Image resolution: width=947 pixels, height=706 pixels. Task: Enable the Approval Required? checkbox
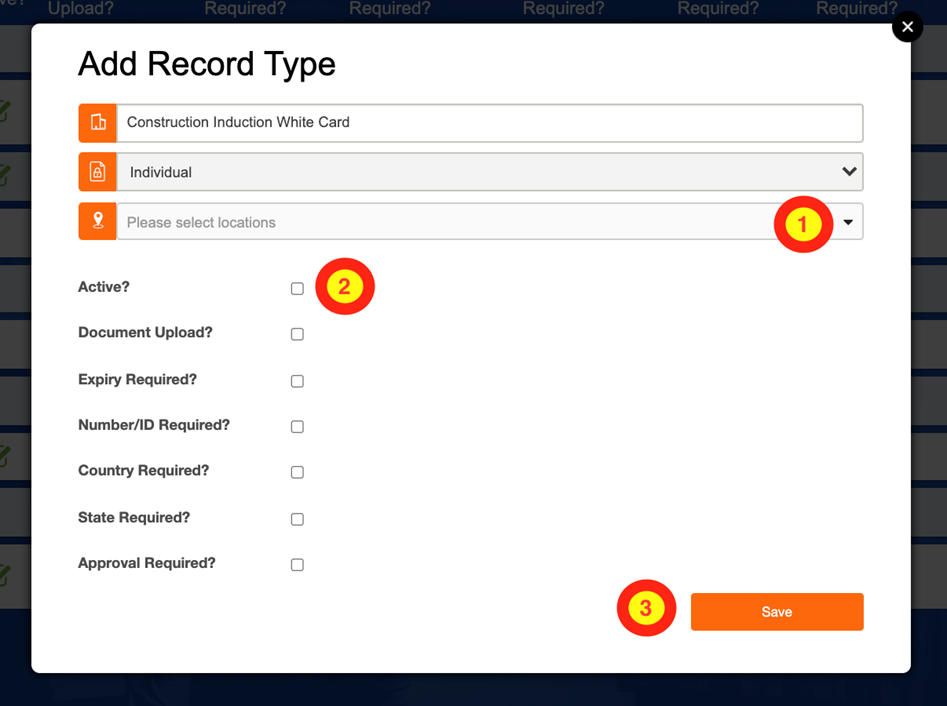coord(297,564)
